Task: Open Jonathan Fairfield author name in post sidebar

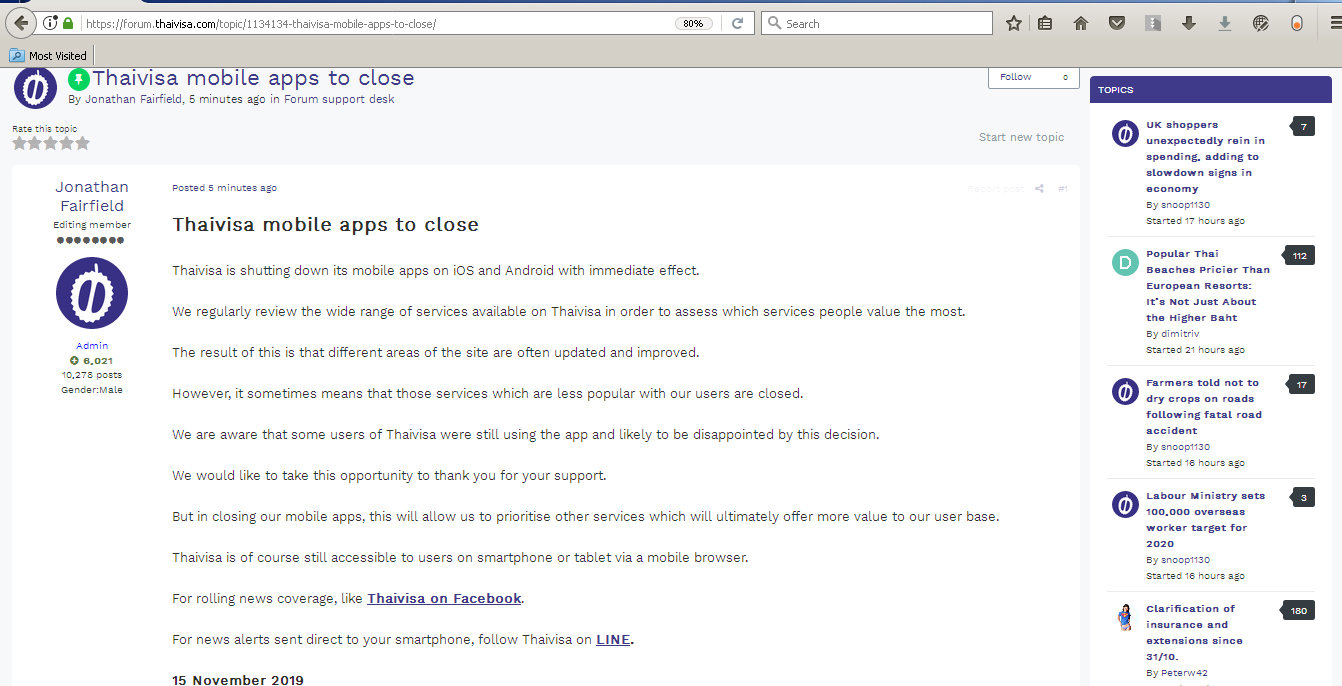Action: pyautogui.click(x=92, y=196)
